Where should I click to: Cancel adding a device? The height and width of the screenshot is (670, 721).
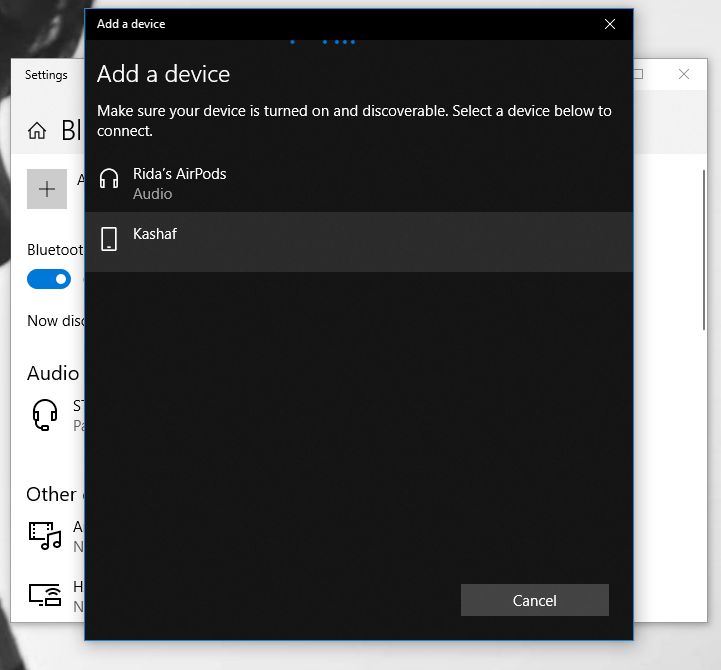pyautogui.click(x=534, y=600)
